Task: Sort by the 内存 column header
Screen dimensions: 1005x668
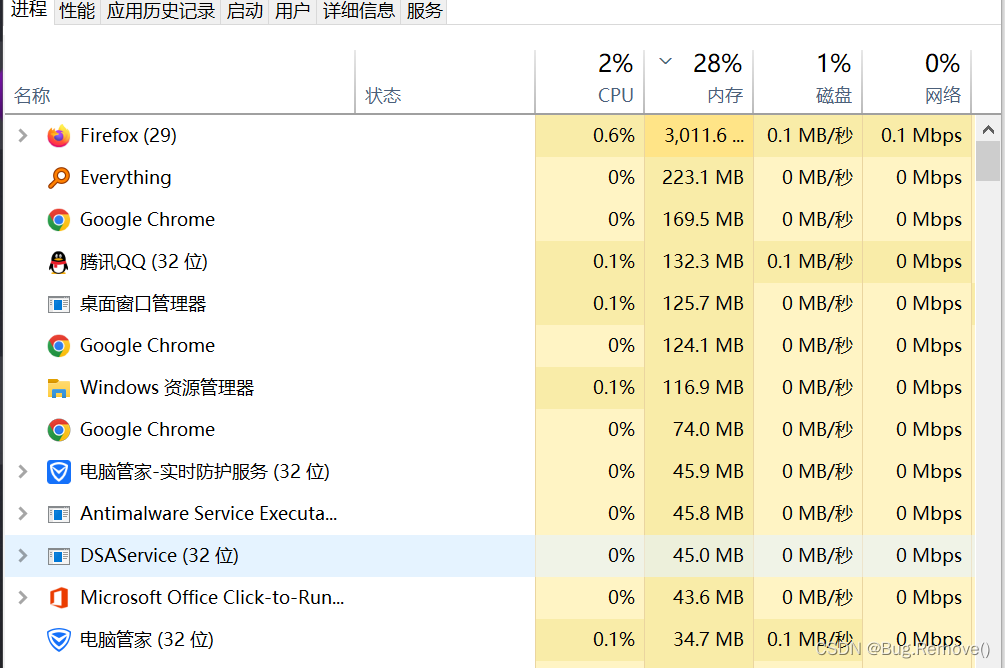Action: click(x=699, y=82)
